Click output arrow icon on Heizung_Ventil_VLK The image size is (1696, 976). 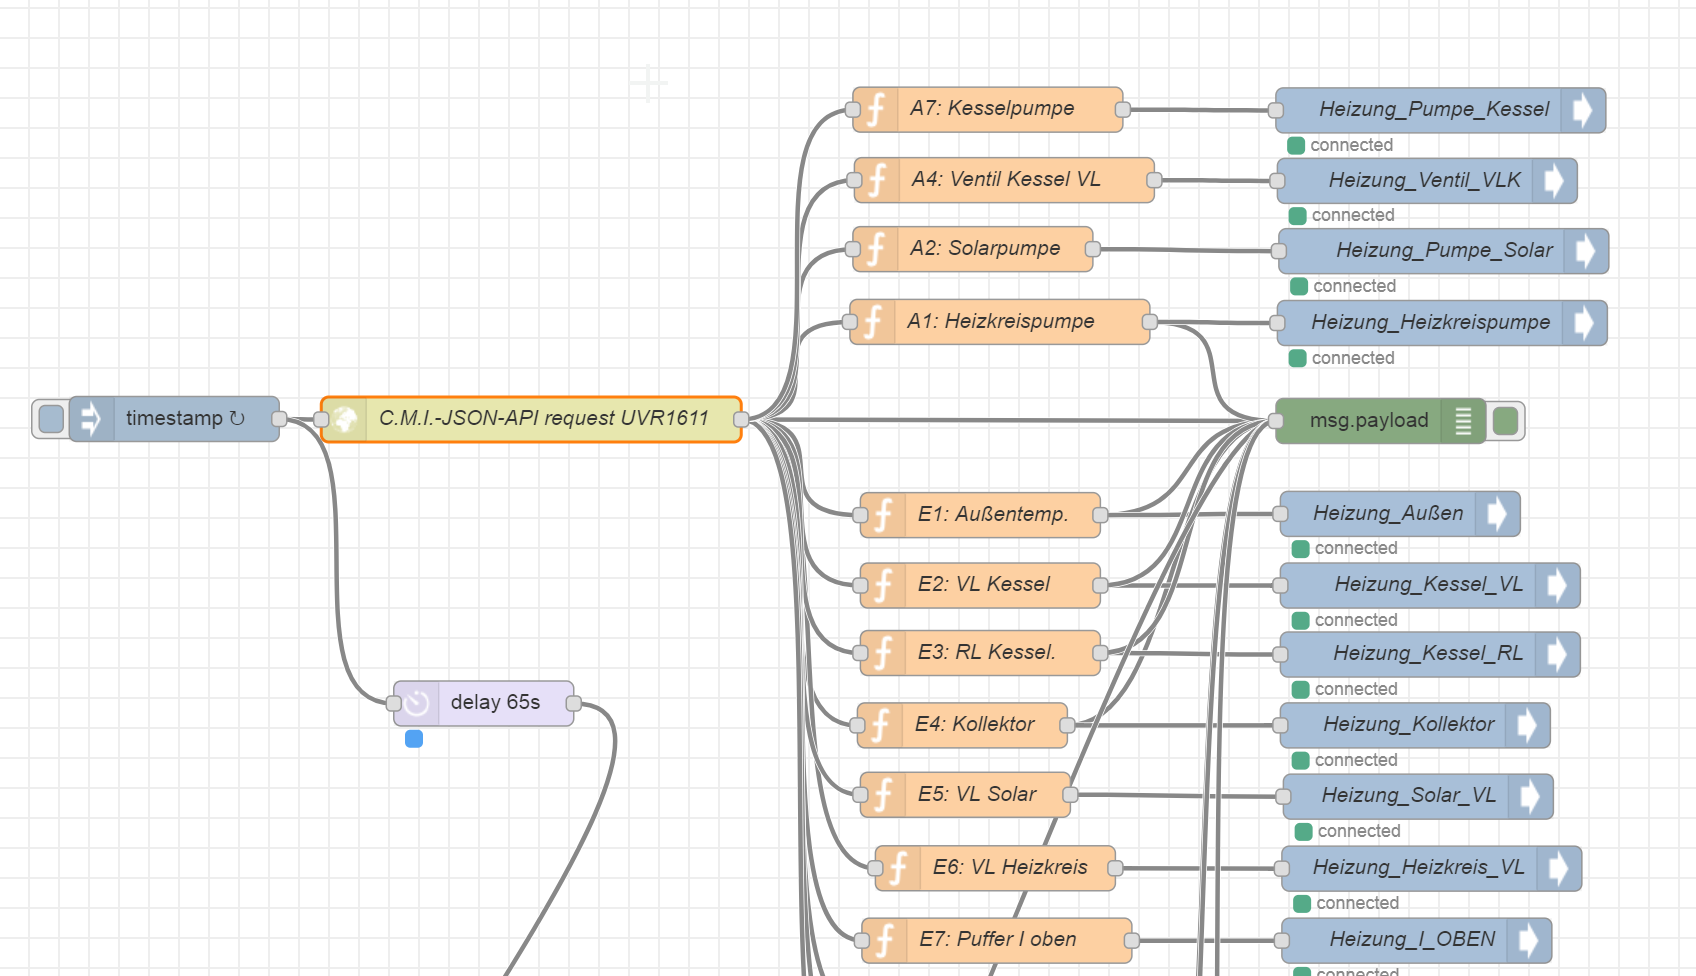1554,181
